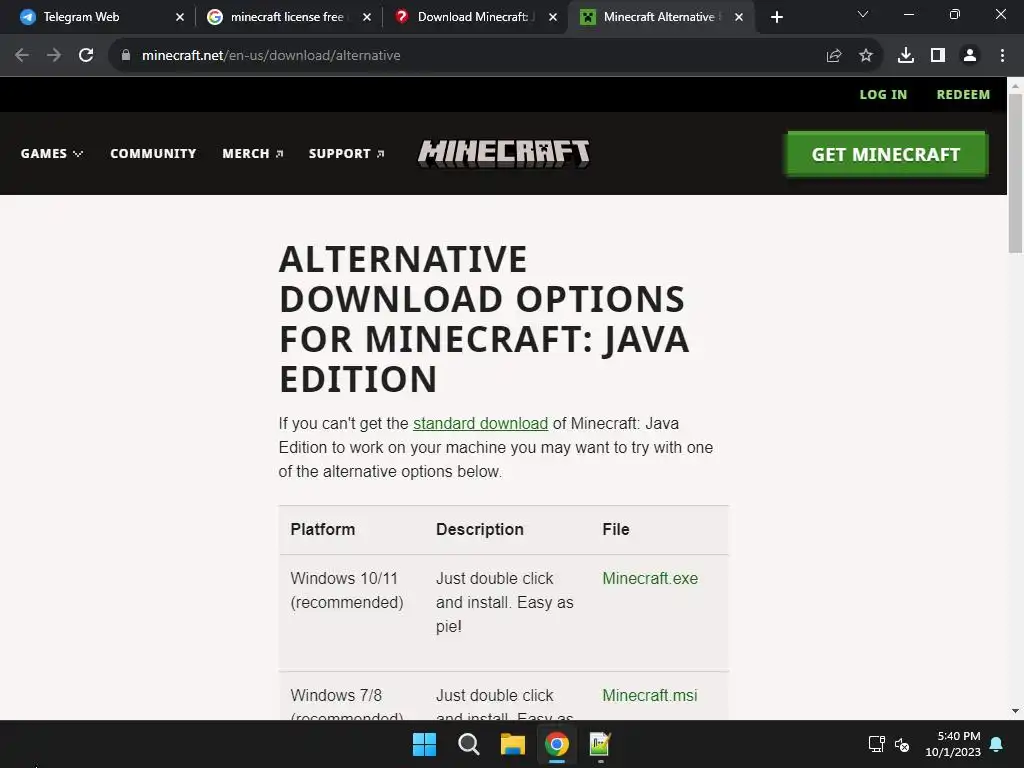Open notifications bell in taskbar
Image resolution: width=1024 pixels, height=768 pixels.
[x=997, y=744]
